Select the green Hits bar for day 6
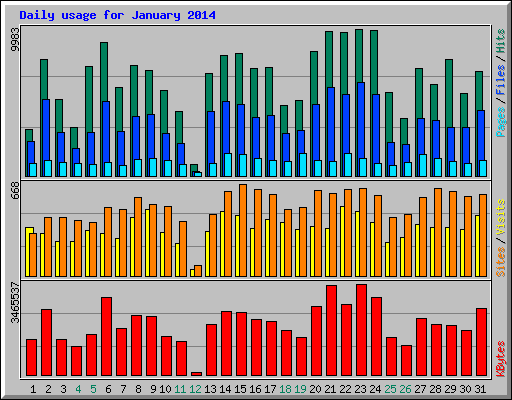 [x=104, y=72]
